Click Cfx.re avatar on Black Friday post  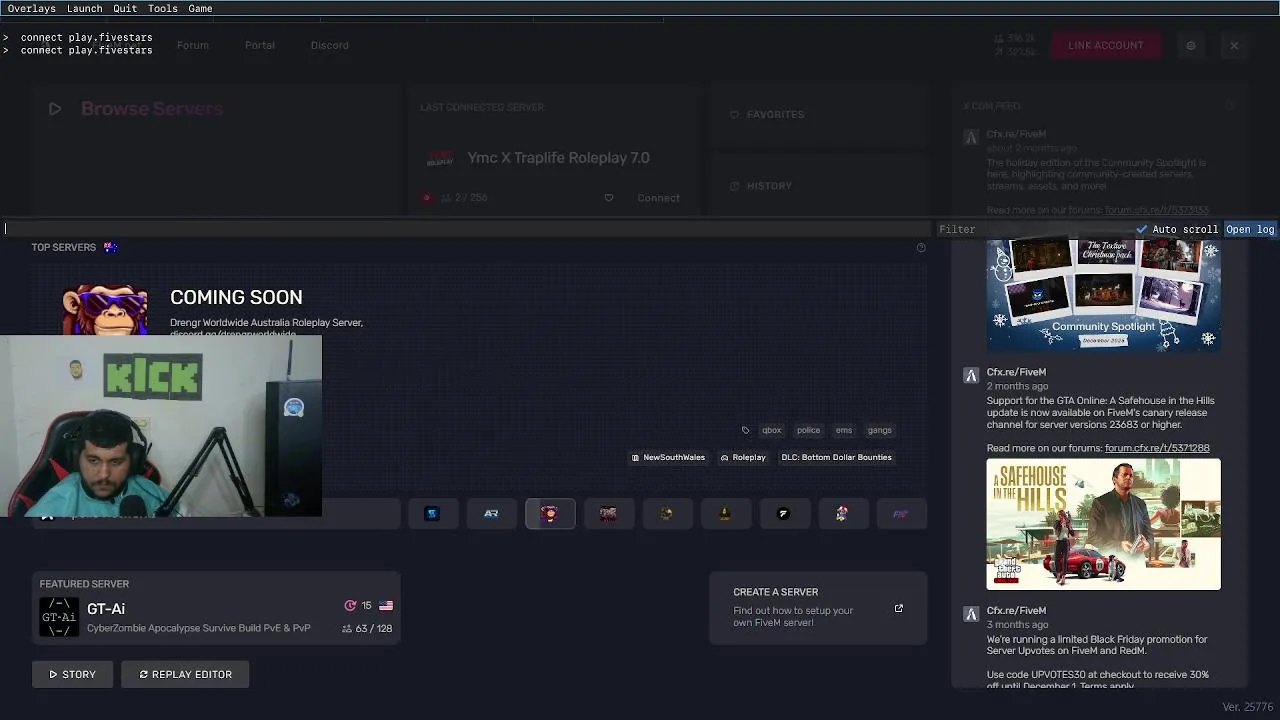click(x=970, y=614)
